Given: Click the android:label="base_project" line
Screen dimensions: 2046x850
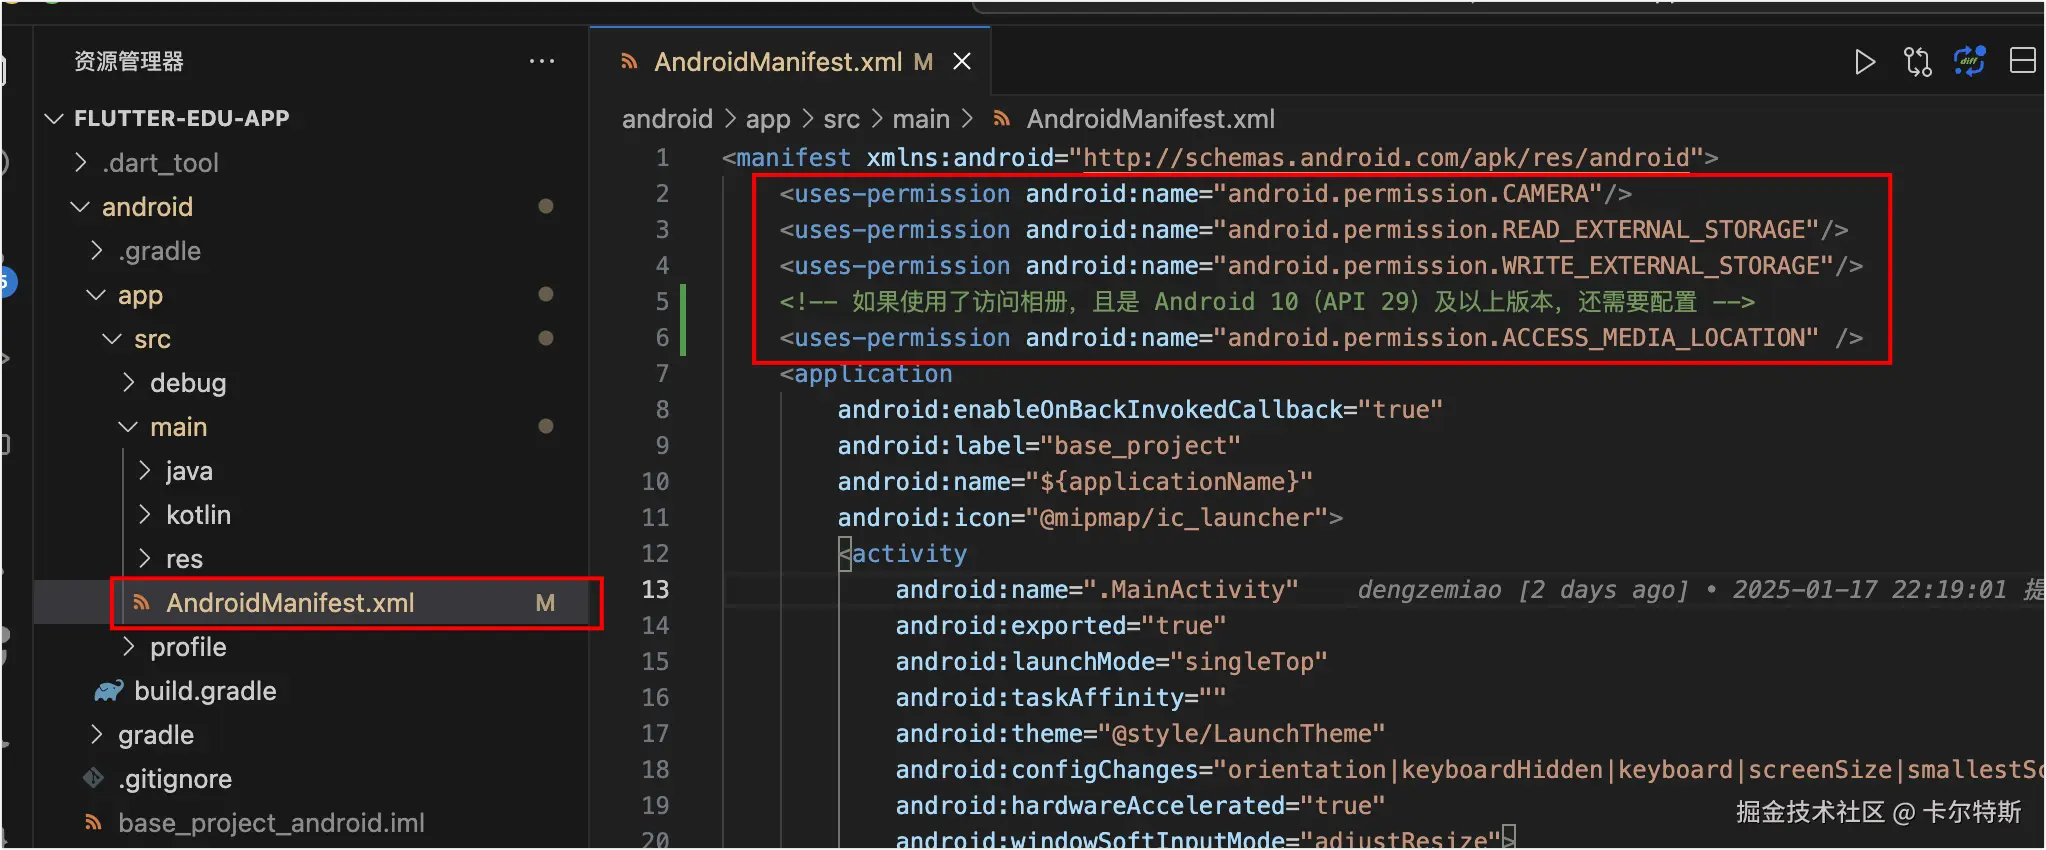Looking at the screenshot, I should point(1039,446).
